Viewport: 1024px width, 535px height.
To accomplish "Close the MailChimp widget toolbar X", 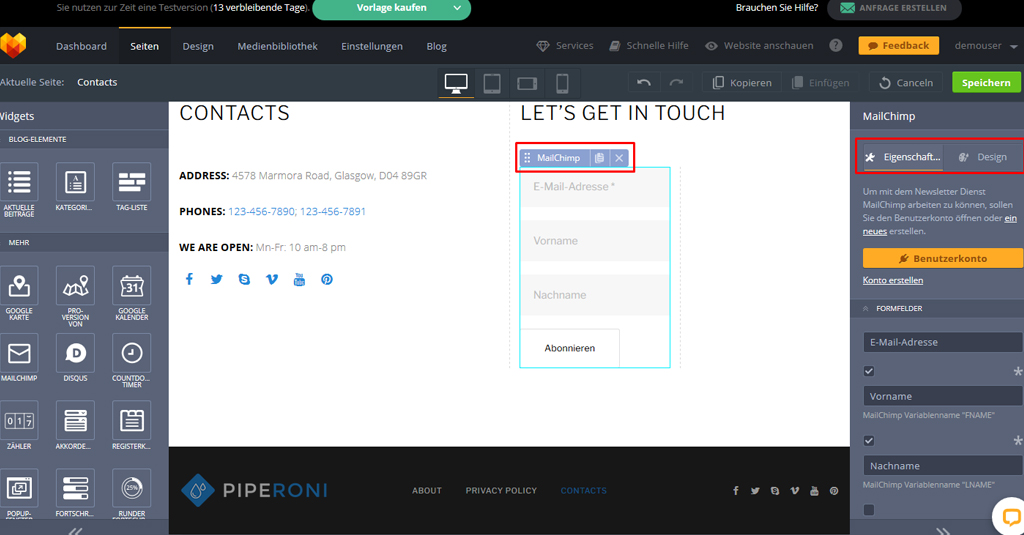I will (x=619, y=158).
